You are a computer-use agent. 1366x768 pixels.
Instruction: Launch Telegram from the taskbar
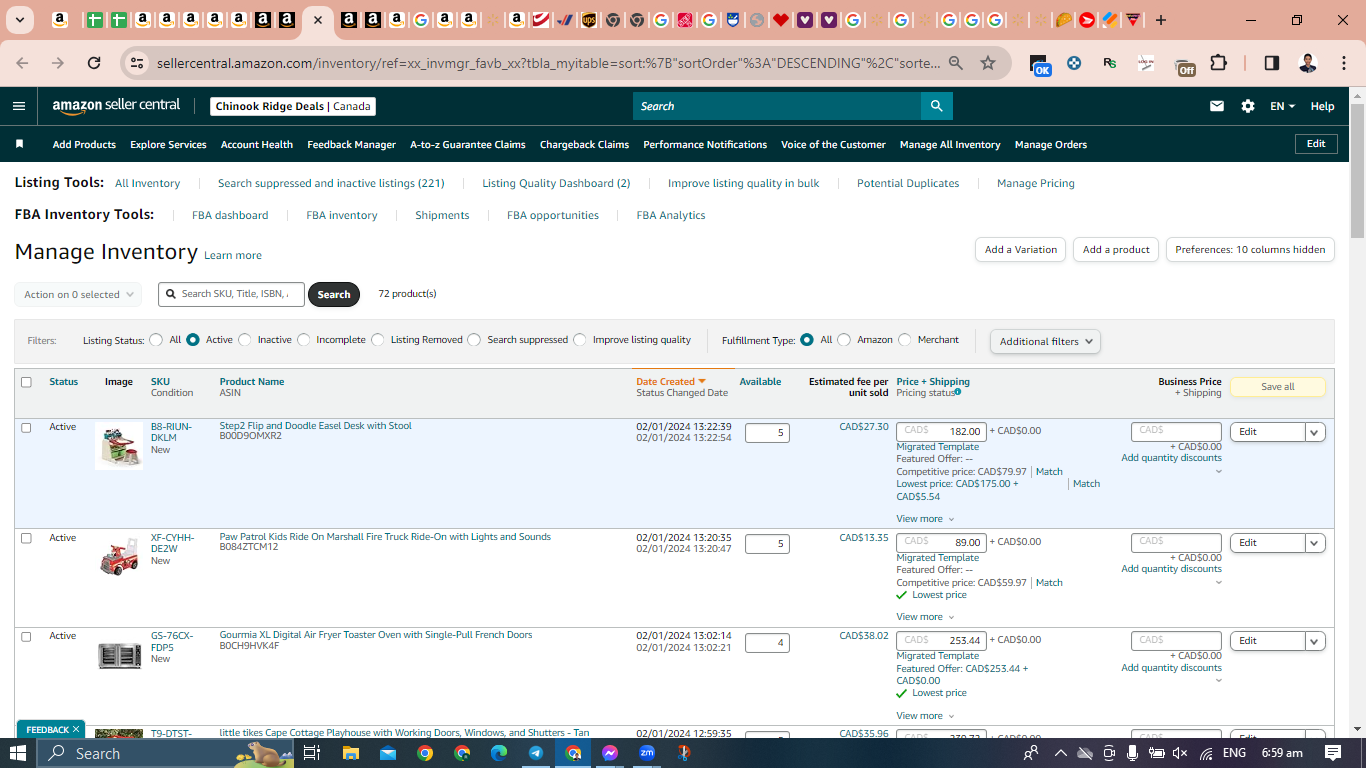536,753
